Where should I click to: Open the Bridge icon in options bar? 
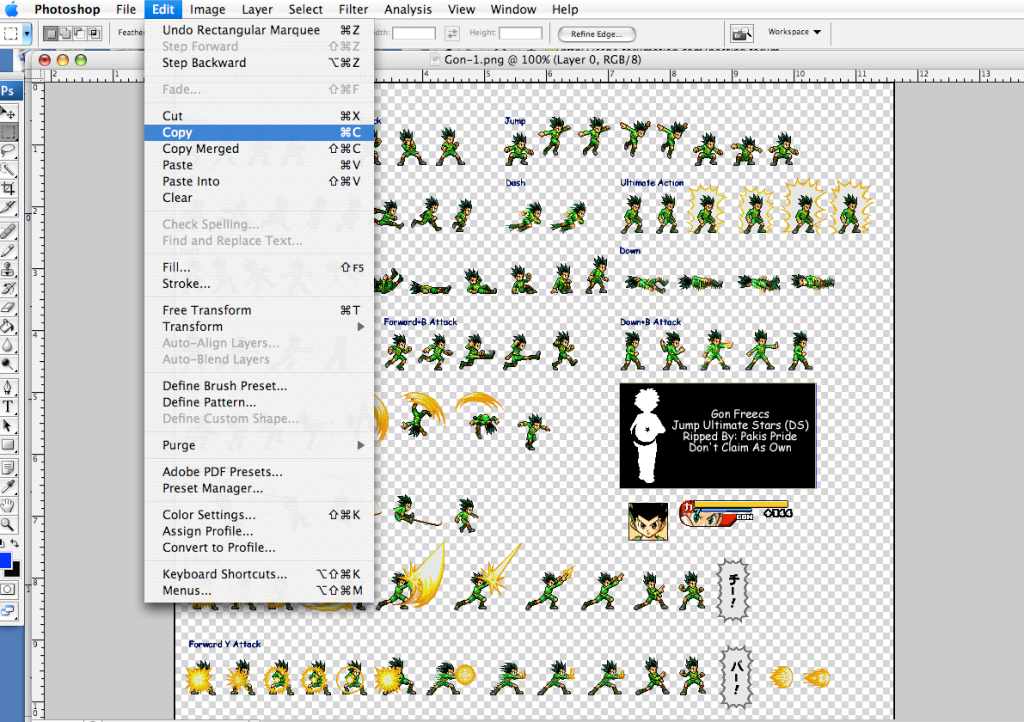click(742, 33)
